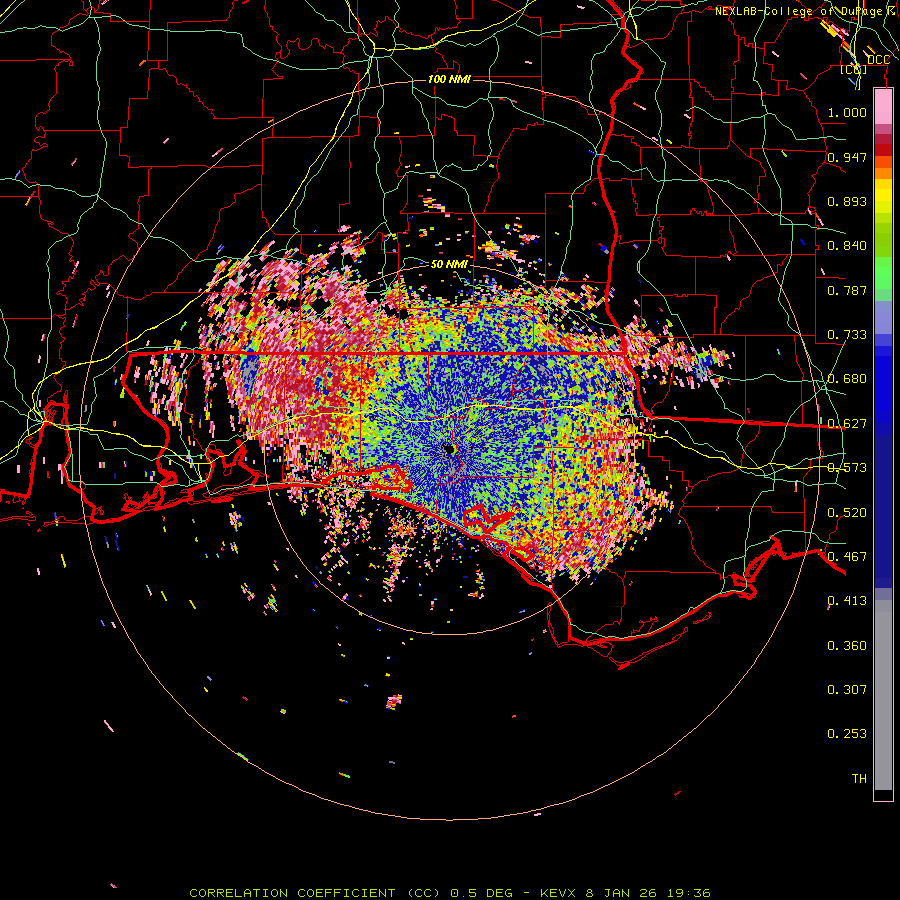Pick the light green swatch beside 0.787
The height and width of the screenshot is (900, 900).
[883, 296]
